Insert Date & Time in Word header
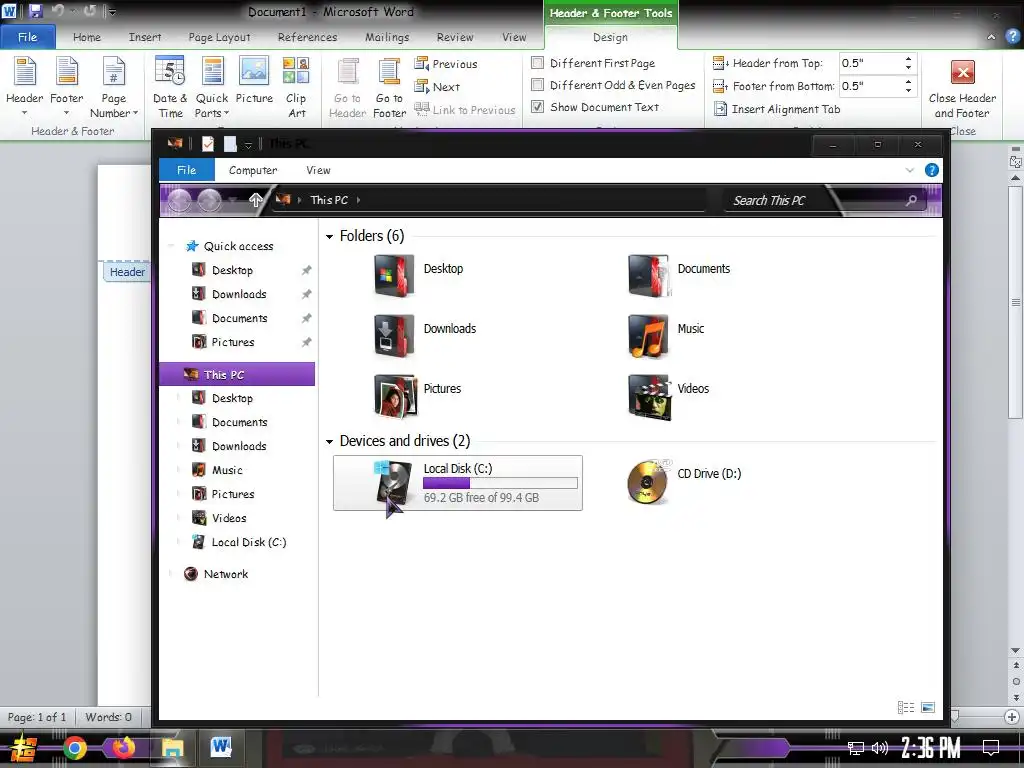This screenshot has width=1024, height=768. click(x=170, y=87)
